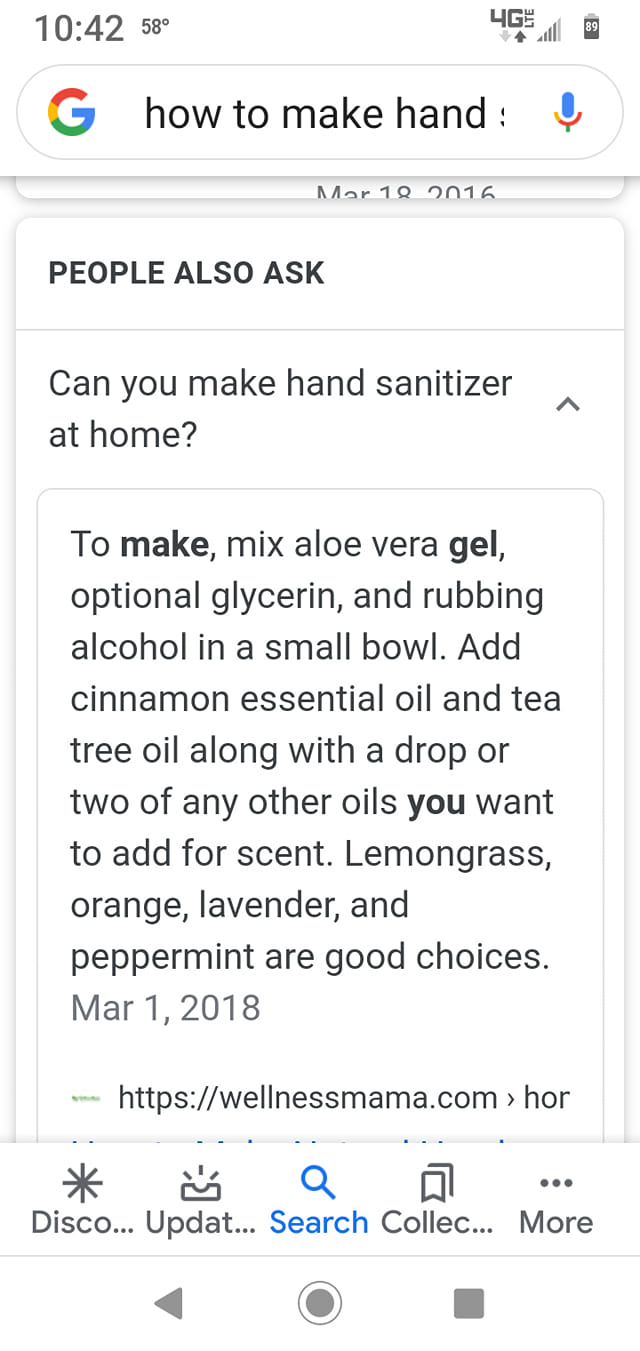This screenshot has height=1351, width=640.
Task: Collapse the hand sanitizer question with the chevron
Action: [x=567, y=404]
